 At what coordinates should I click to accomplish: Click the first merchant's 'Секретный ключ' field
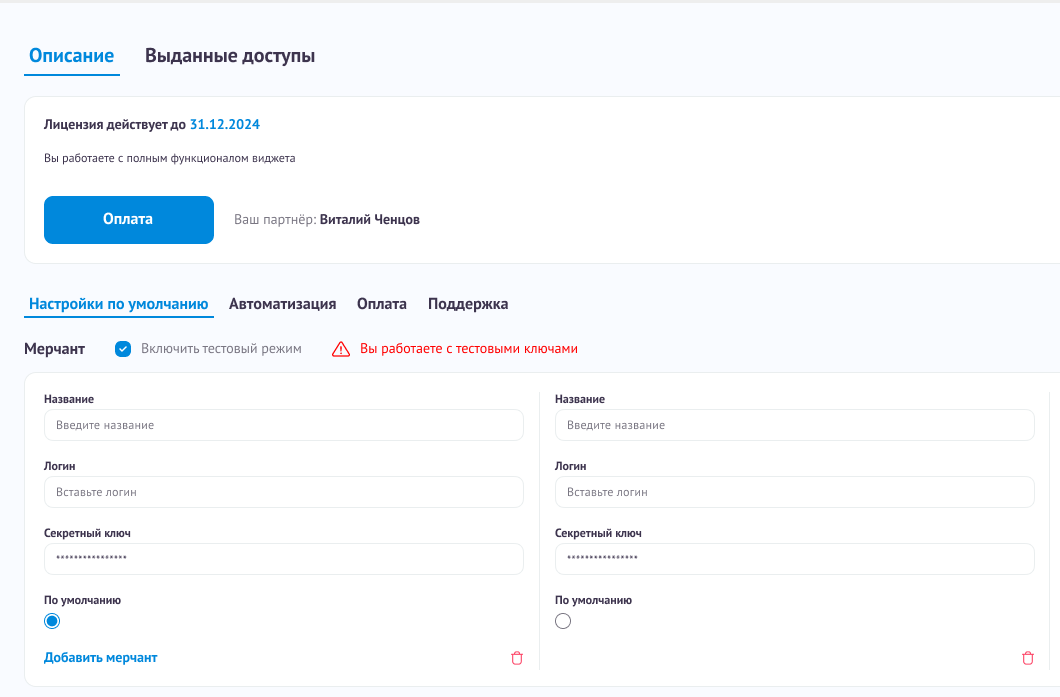[x=283, y=559]
